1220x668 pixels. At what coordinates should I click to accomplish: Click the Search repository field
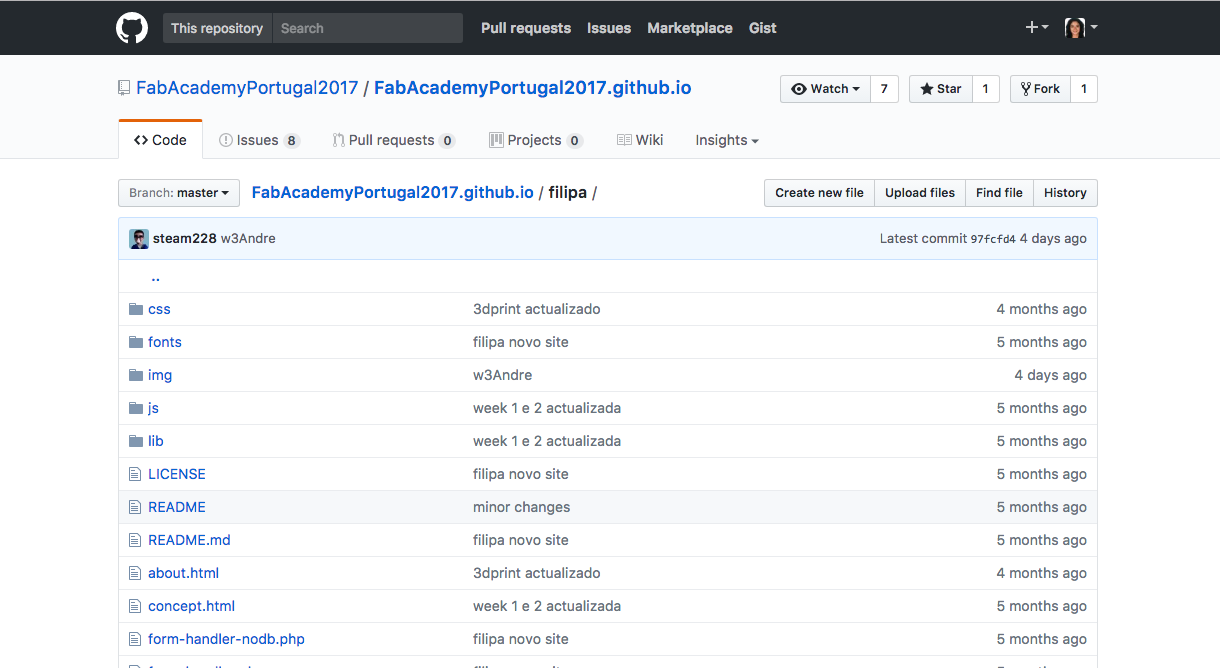tap(367, 28)
